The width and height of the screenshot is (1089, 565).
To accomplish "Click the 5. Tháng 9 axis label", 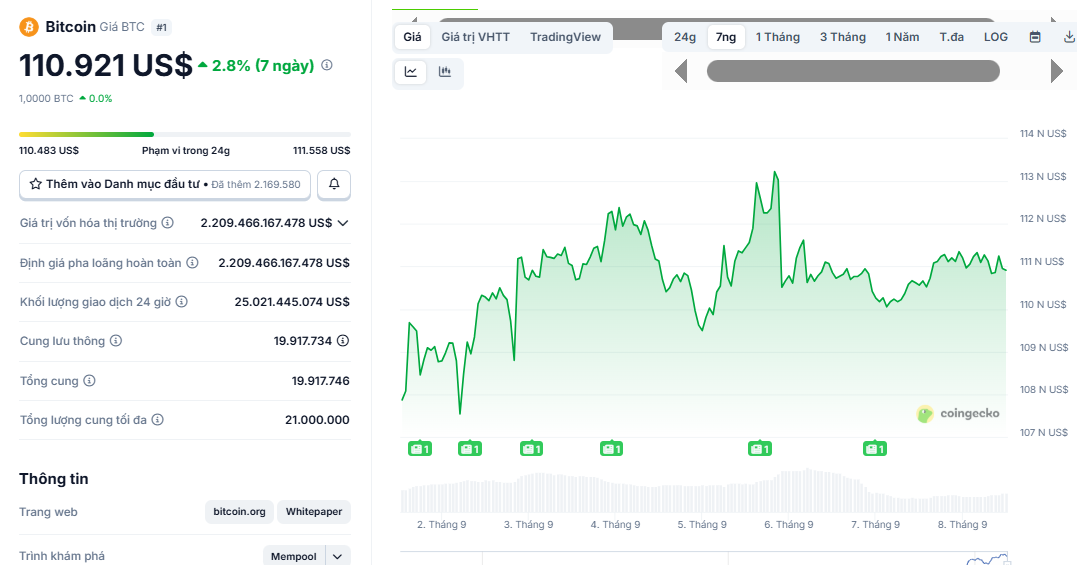I will (x=702, y=525).
